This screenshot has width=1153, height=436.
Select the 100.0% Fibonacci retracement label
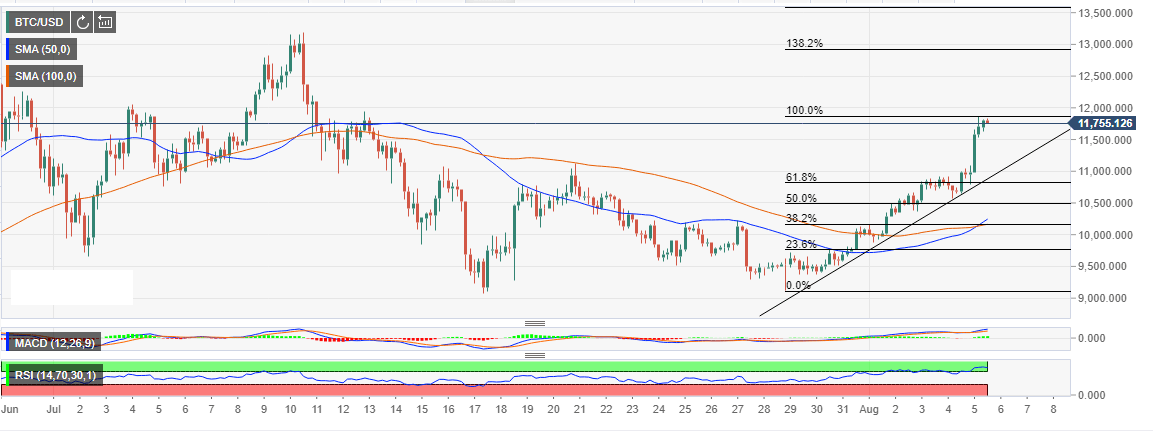pos(806,111)
